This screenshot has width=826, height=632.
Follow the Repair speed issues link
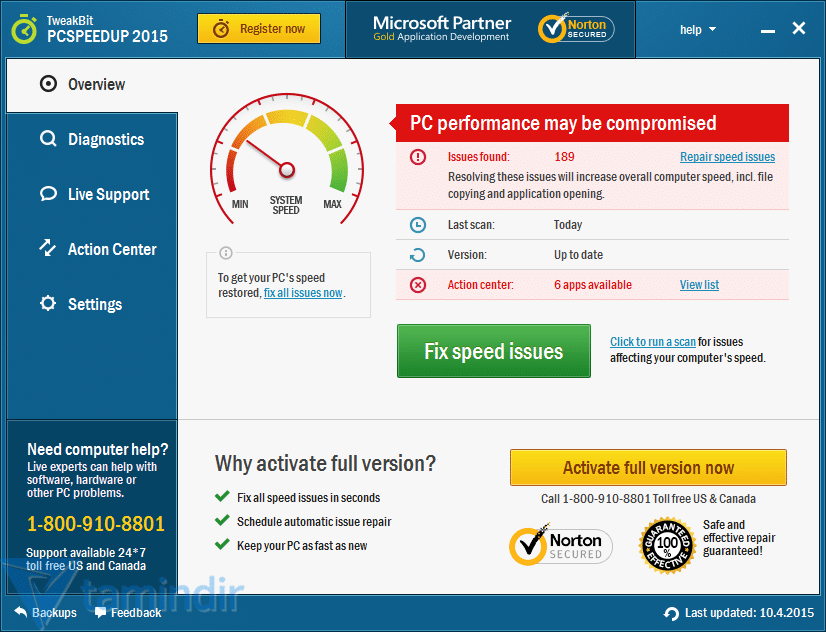tap(727, 157)
